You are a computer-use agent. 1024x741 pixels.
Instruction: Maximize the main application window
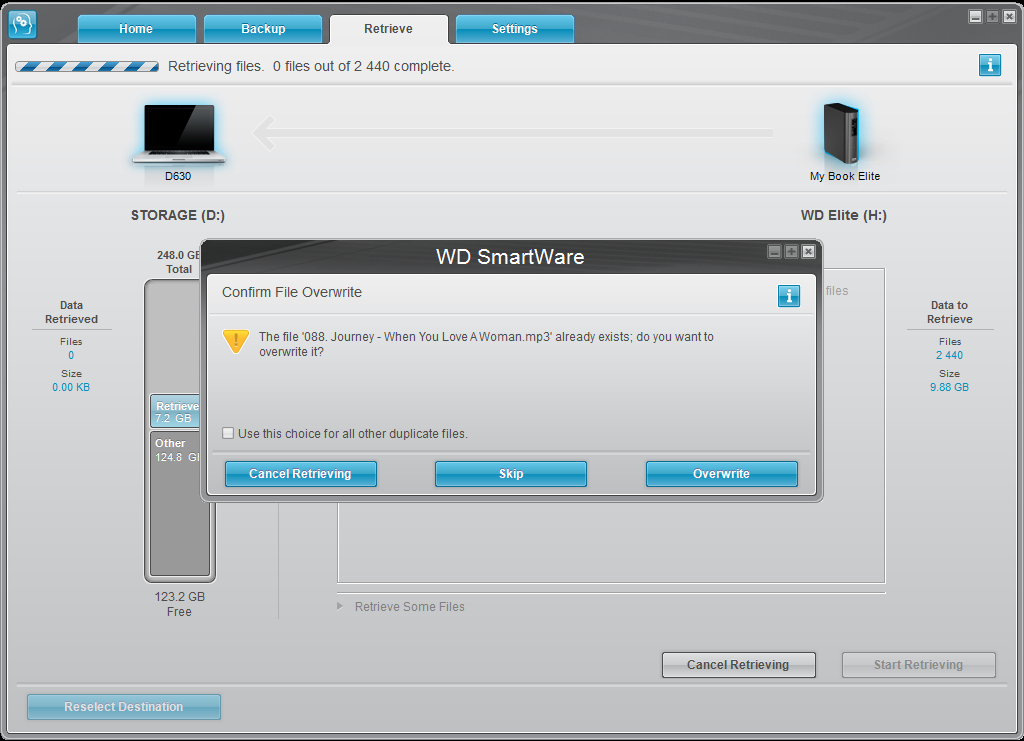(992, 16)
